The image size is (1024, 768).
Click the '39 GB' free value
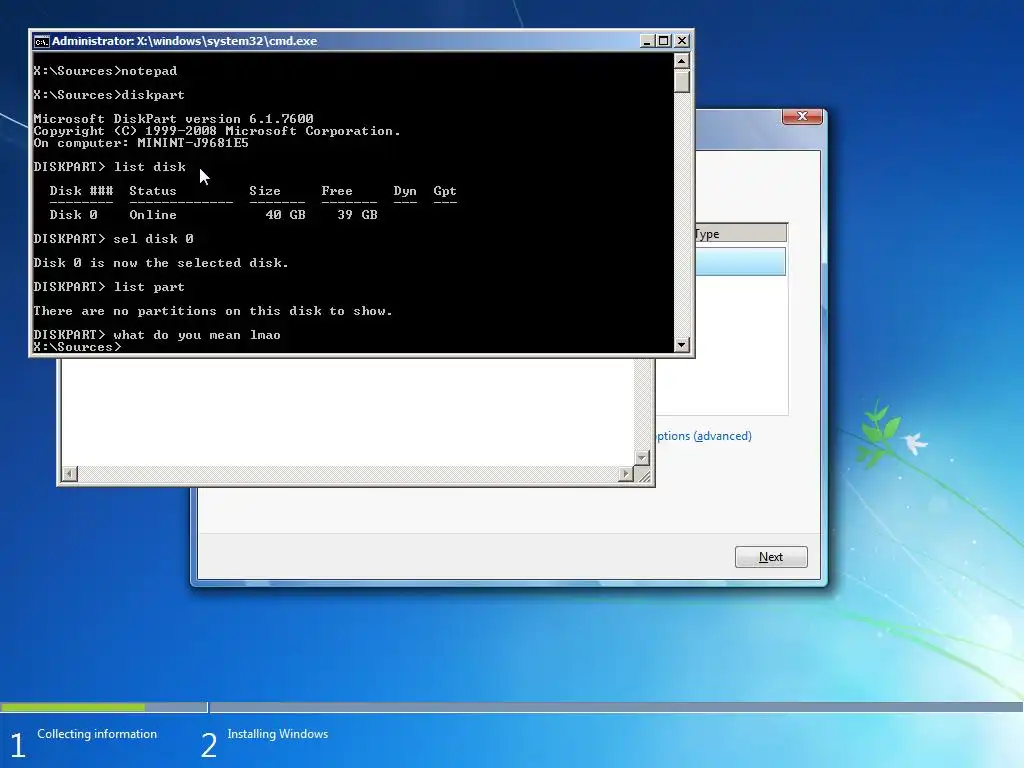(357, 215)
